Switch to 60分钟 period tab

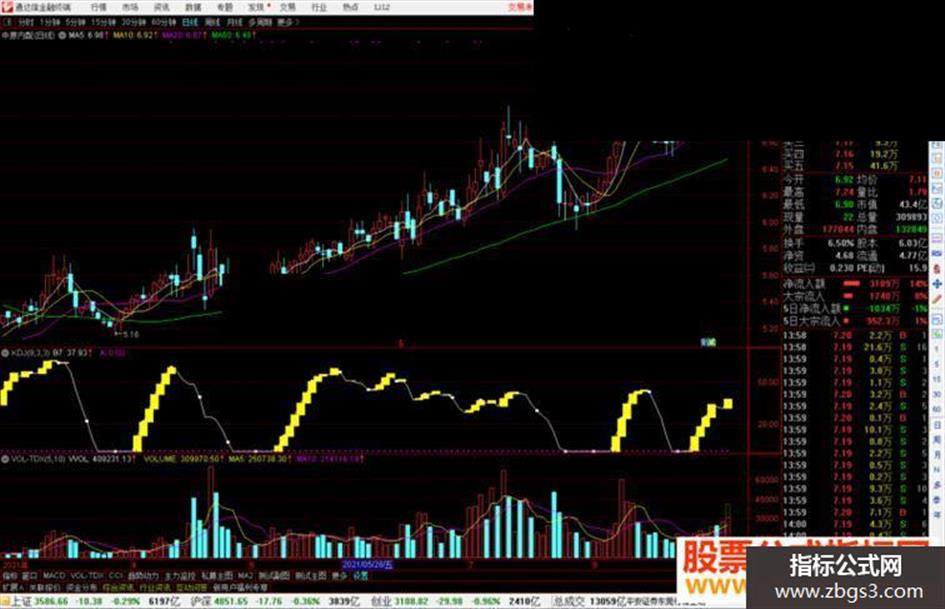coord(164,22)
